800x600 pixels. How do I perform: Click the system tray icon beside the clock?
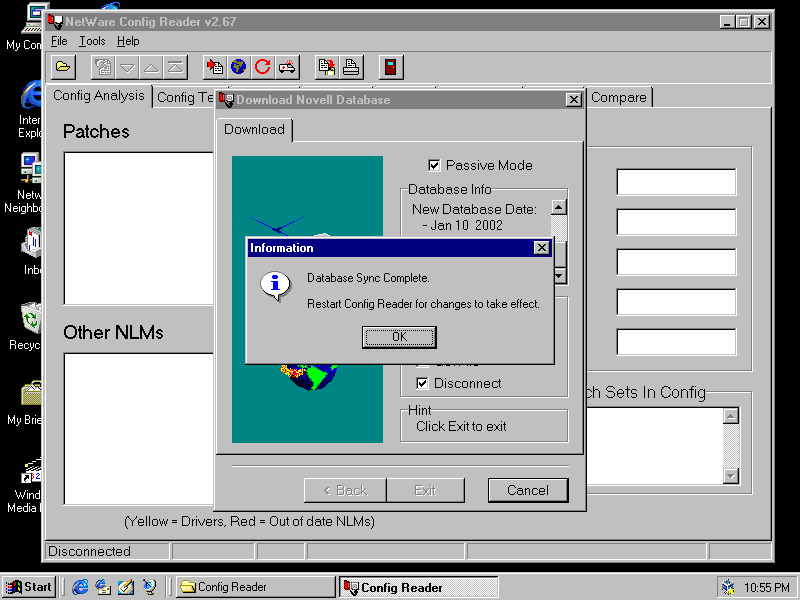click(729, 587)
